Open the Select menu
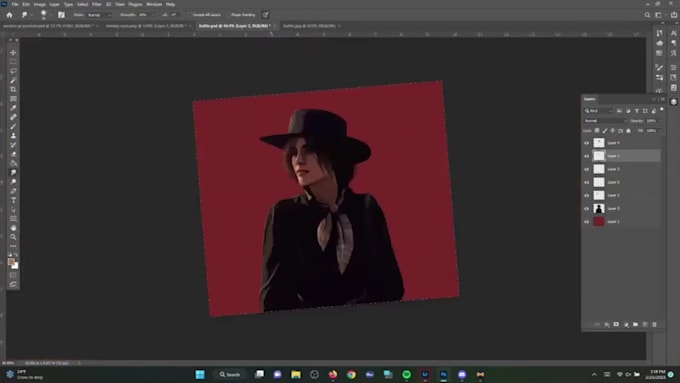The image size is (680, 383). click(82, 4)
